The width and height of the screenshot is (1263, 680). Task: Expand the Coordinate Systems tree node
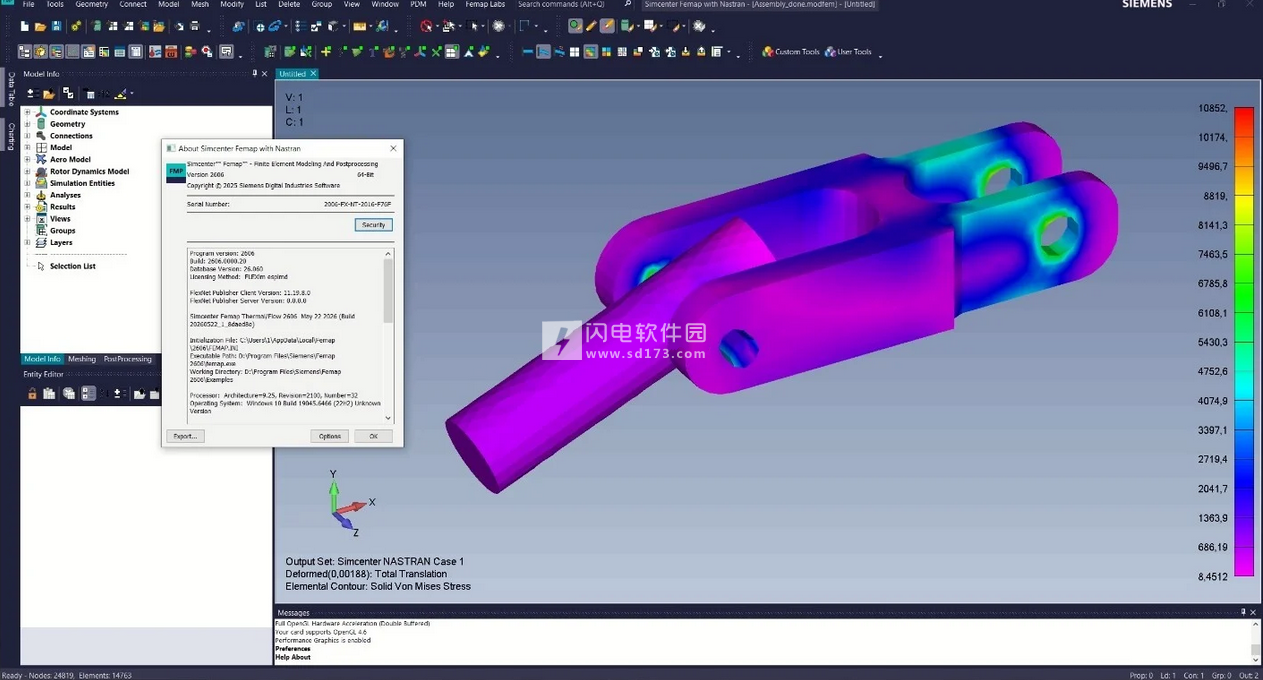click(x=27, y=112)
